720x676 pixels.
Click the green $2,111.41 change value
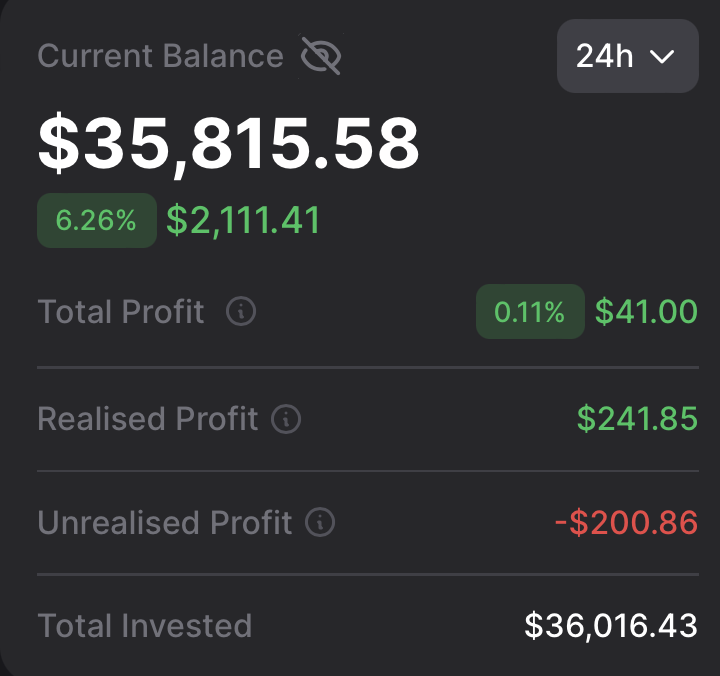[x=243, y=220]
